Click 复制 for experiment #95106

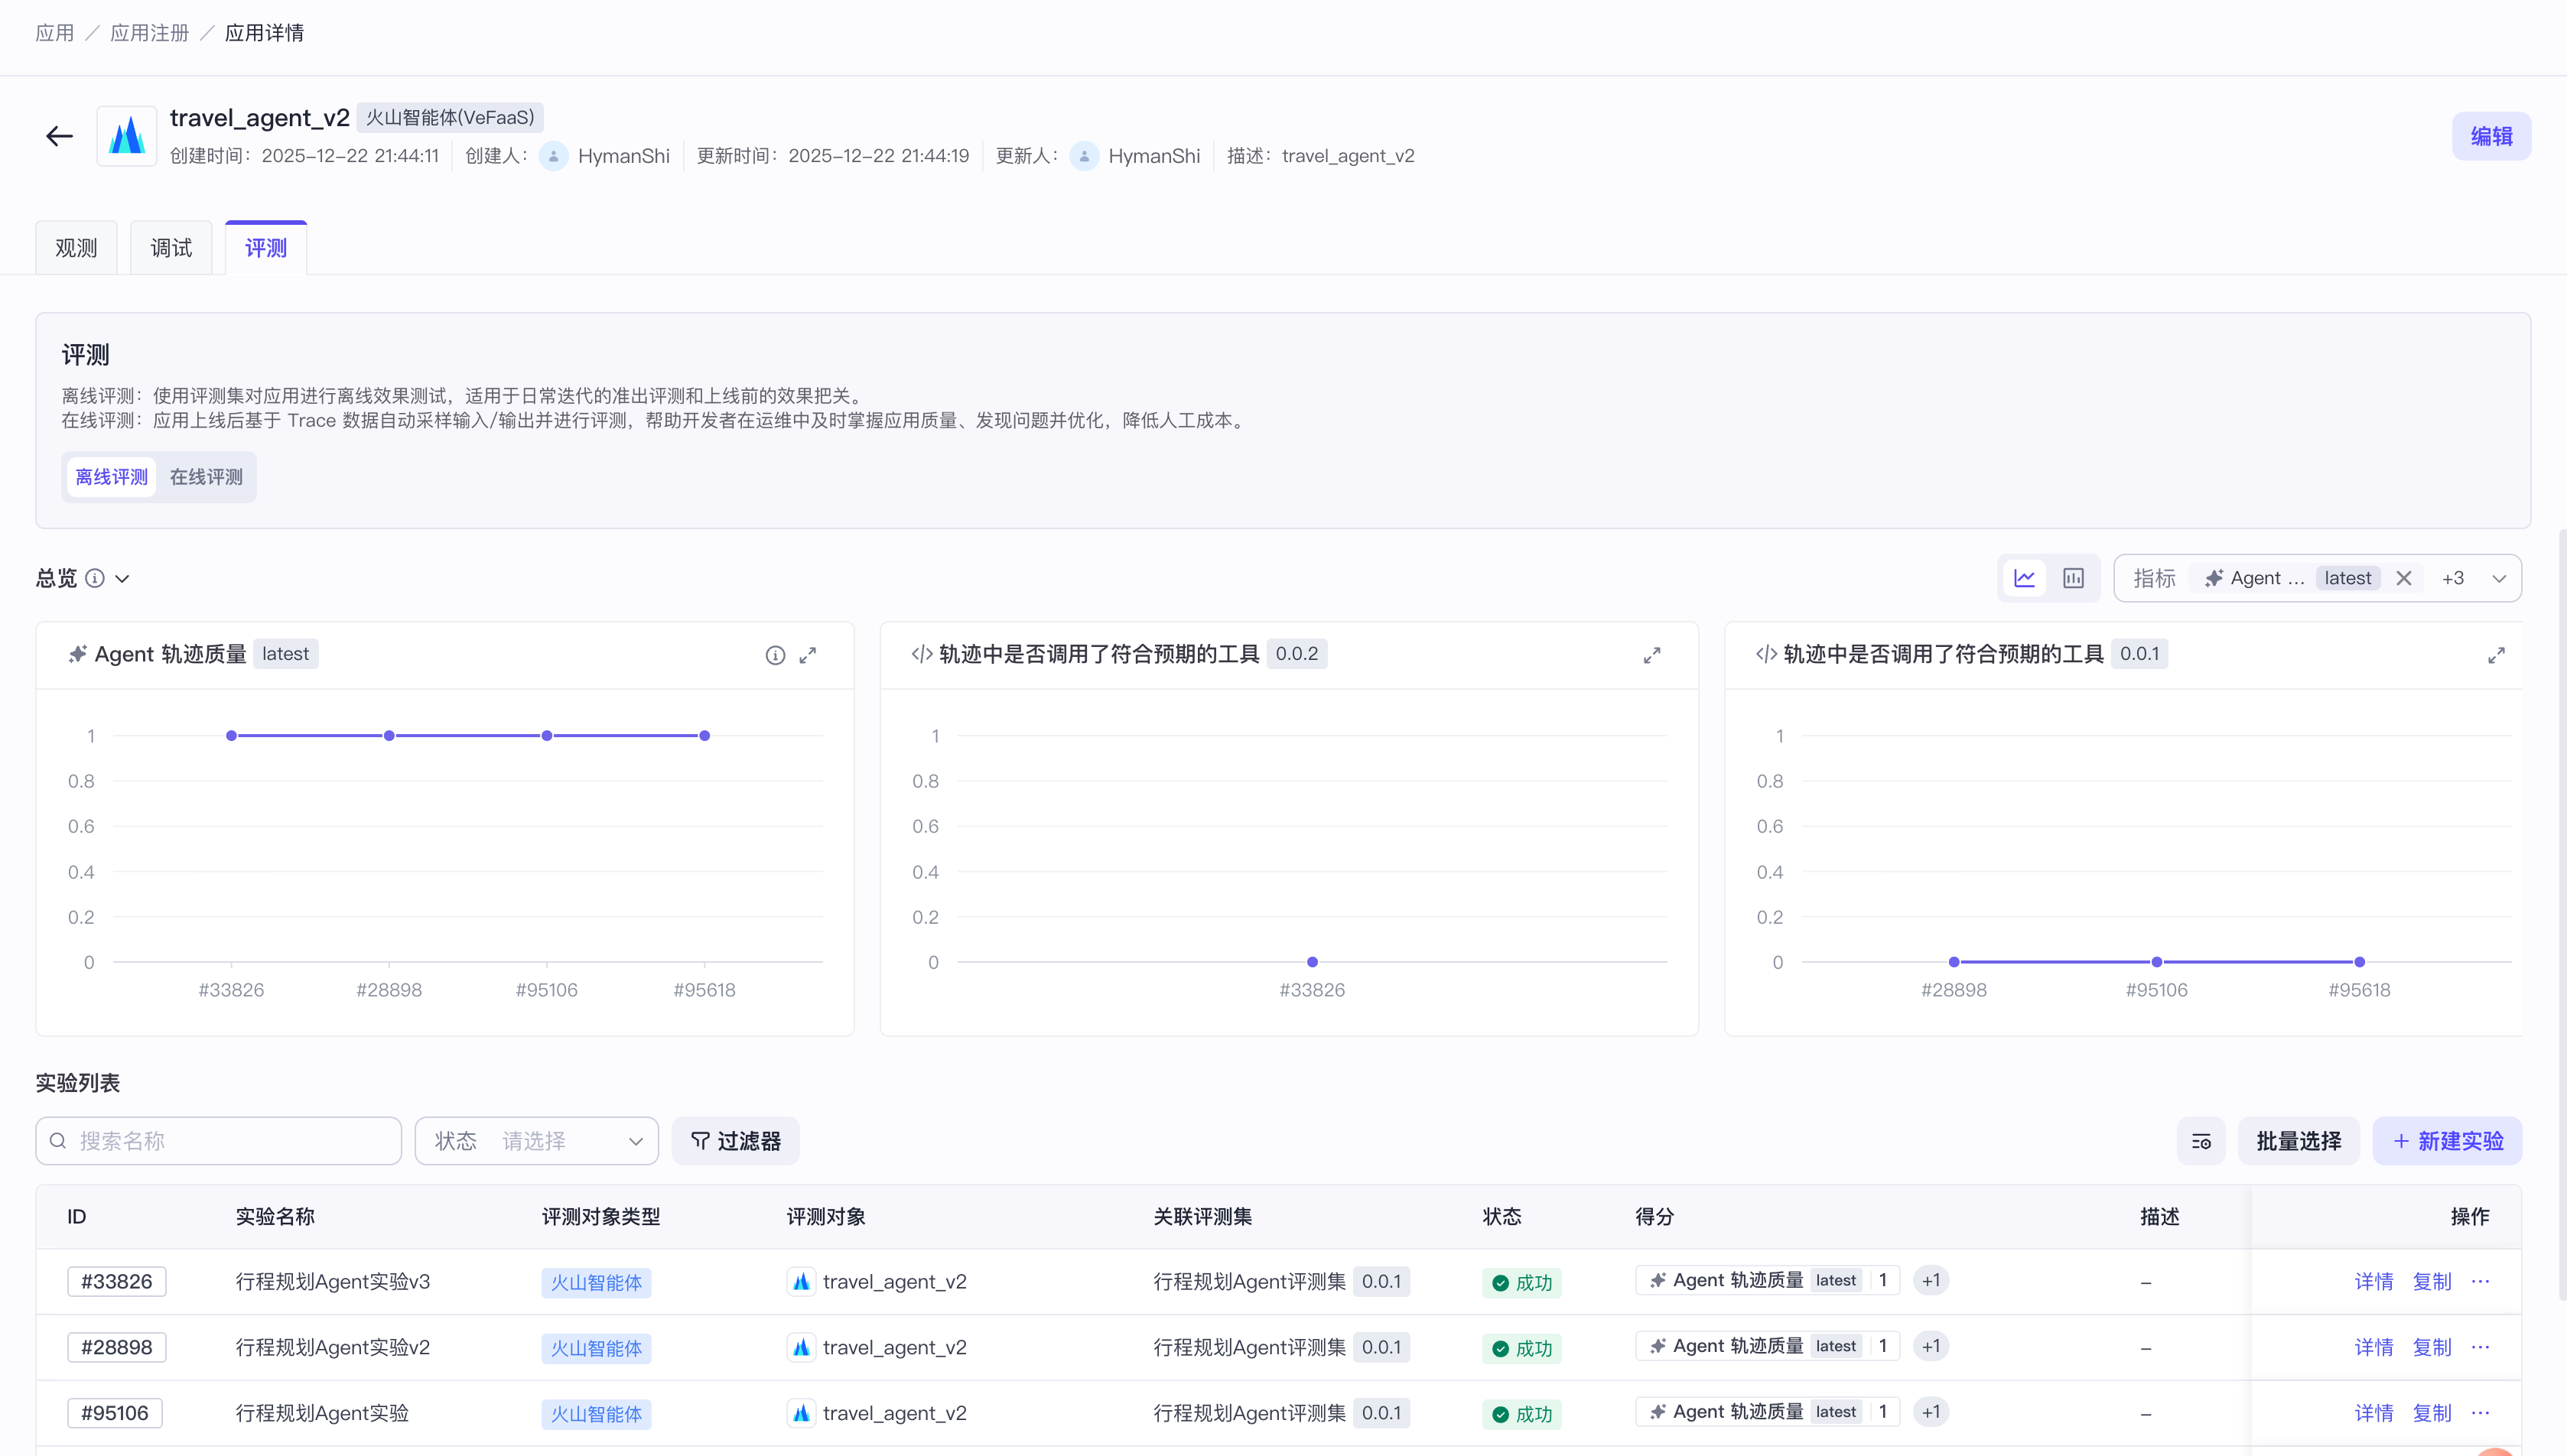(x=2432, y=1413)
